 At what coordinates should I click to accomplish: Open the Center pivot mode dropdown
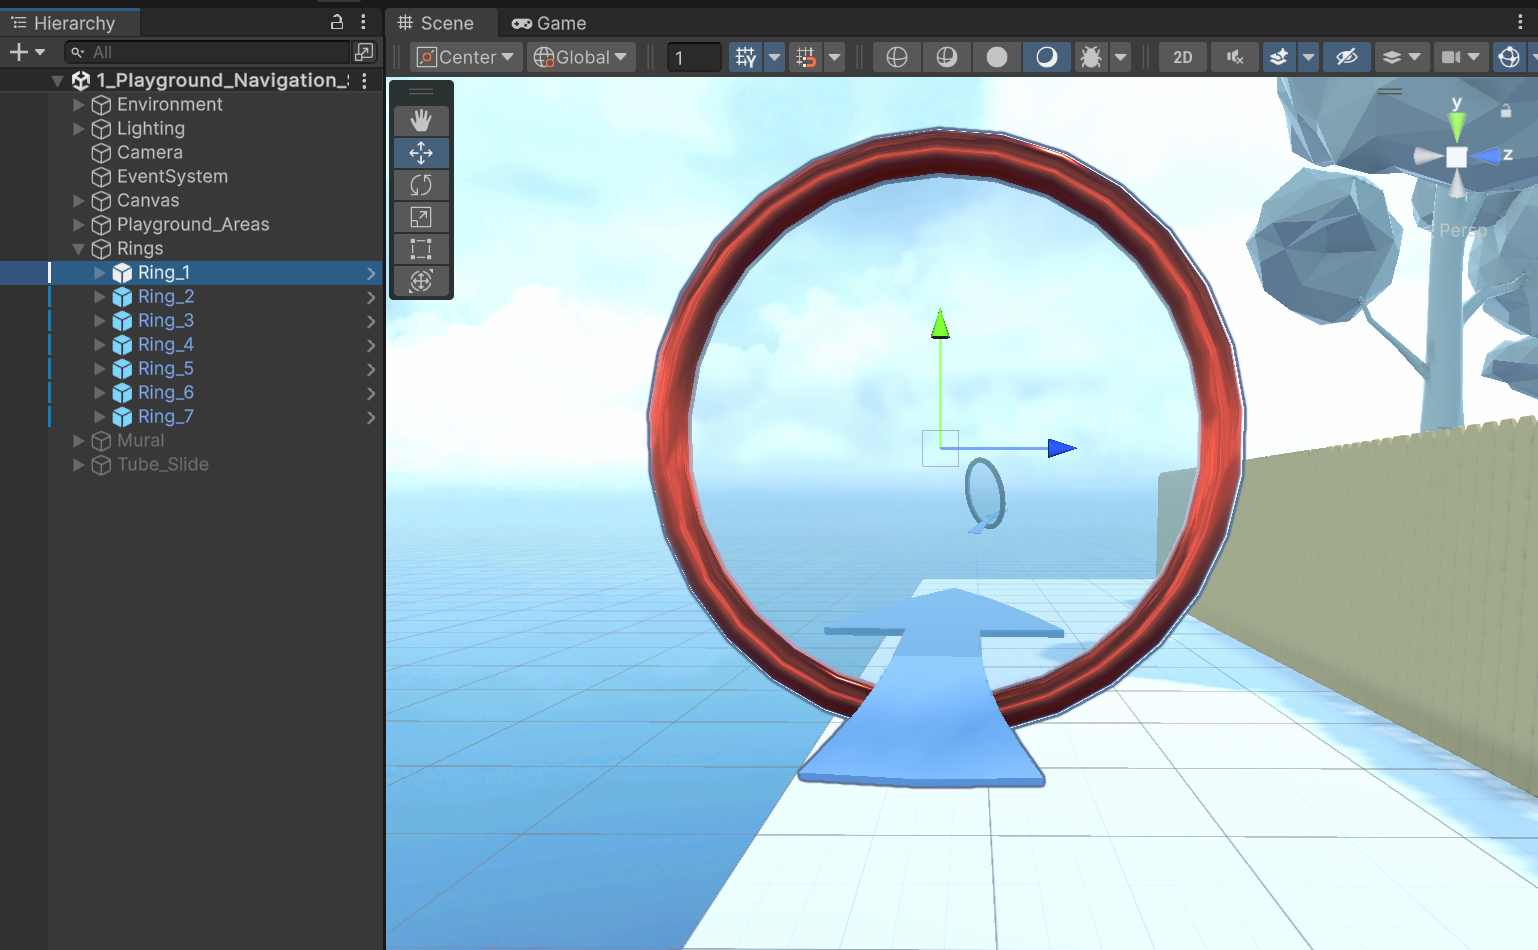(x=465, y=57)
